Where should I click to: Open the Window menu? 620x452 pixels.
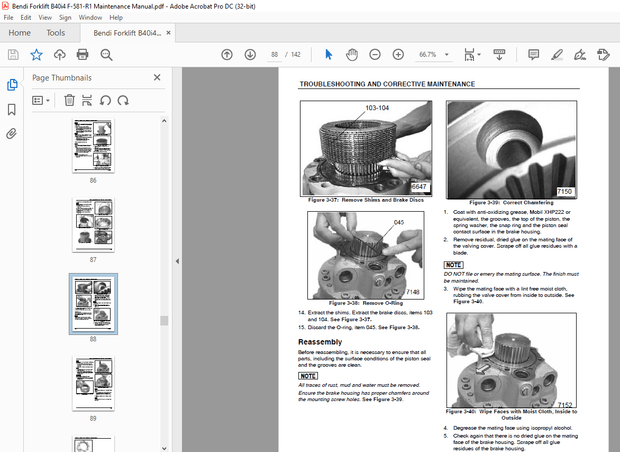[x=90, y=17]
